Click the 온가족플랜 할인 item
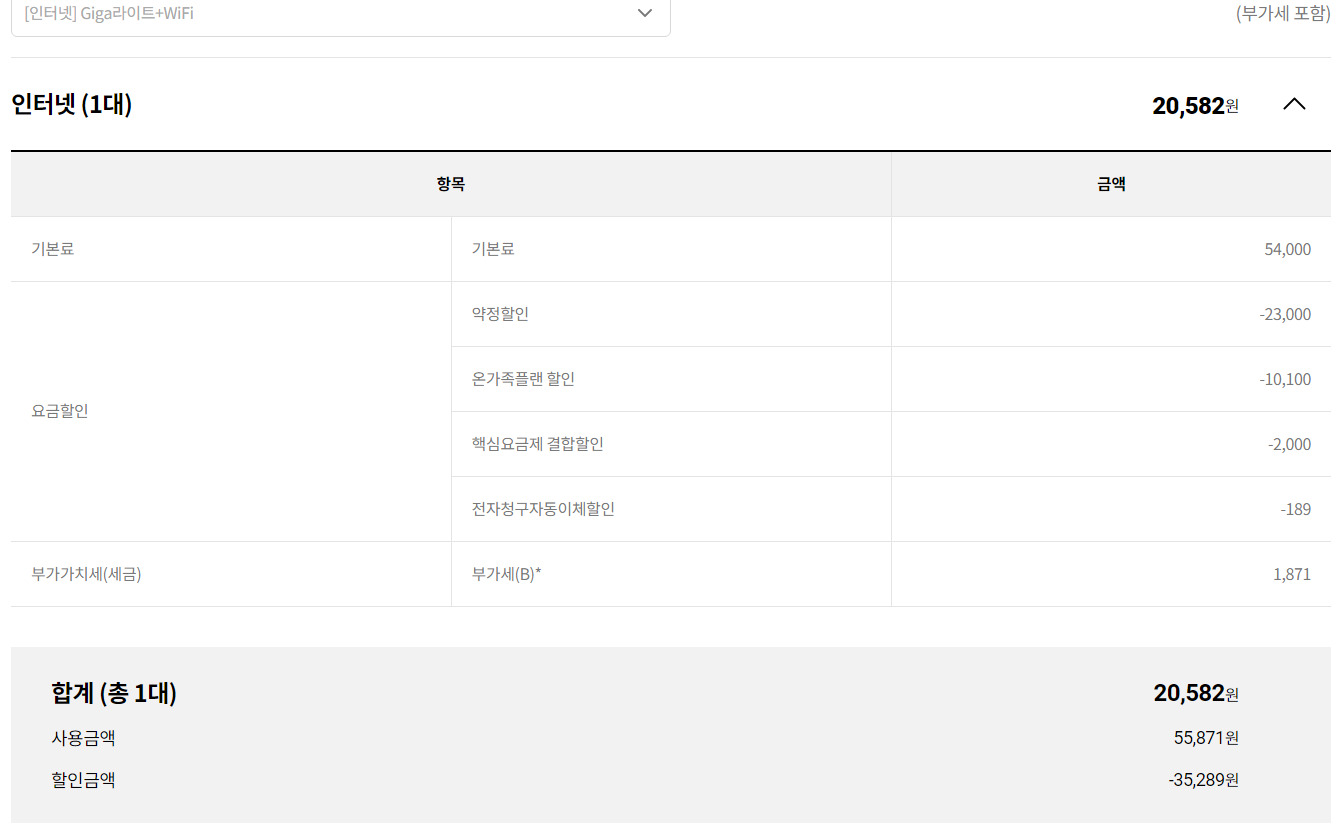 [523, 379]
